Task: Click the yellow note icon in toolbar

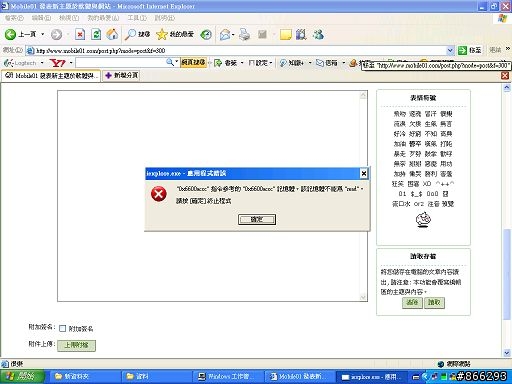Action: click(x=286, y=34)
